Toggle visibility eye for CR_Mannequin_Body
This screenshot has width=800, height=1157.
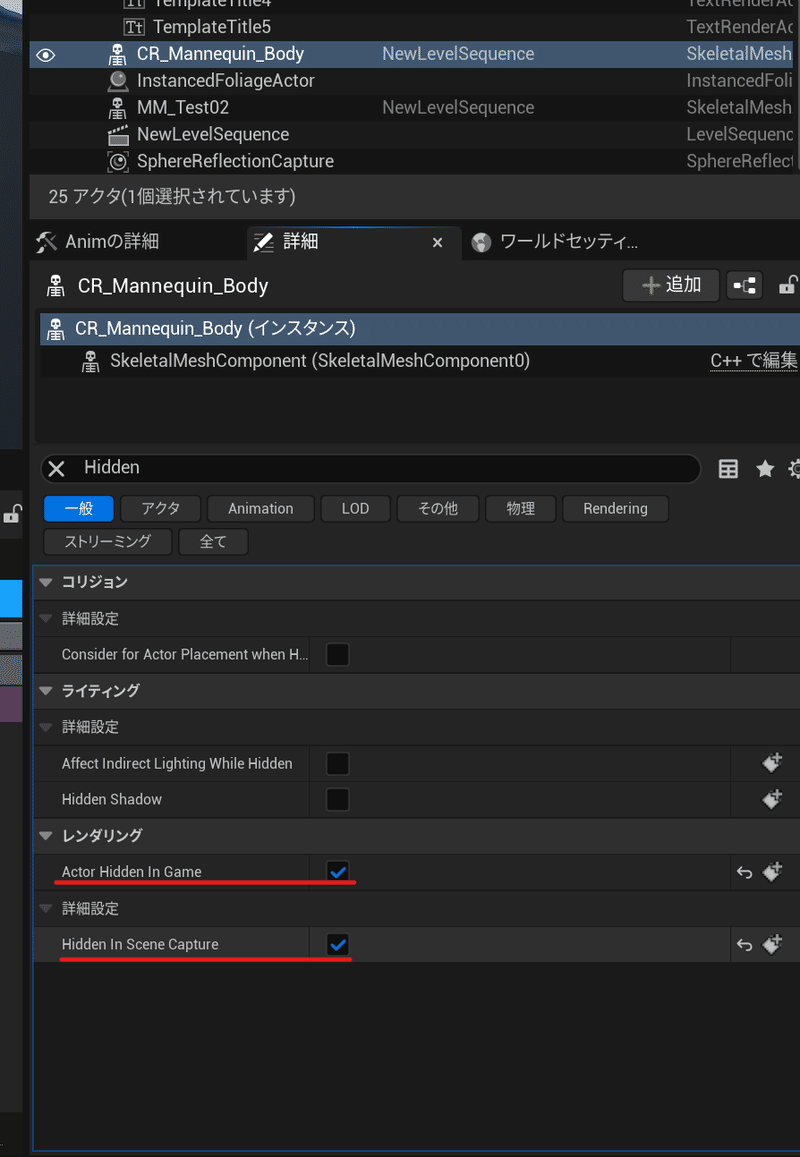tap(45, 55)
